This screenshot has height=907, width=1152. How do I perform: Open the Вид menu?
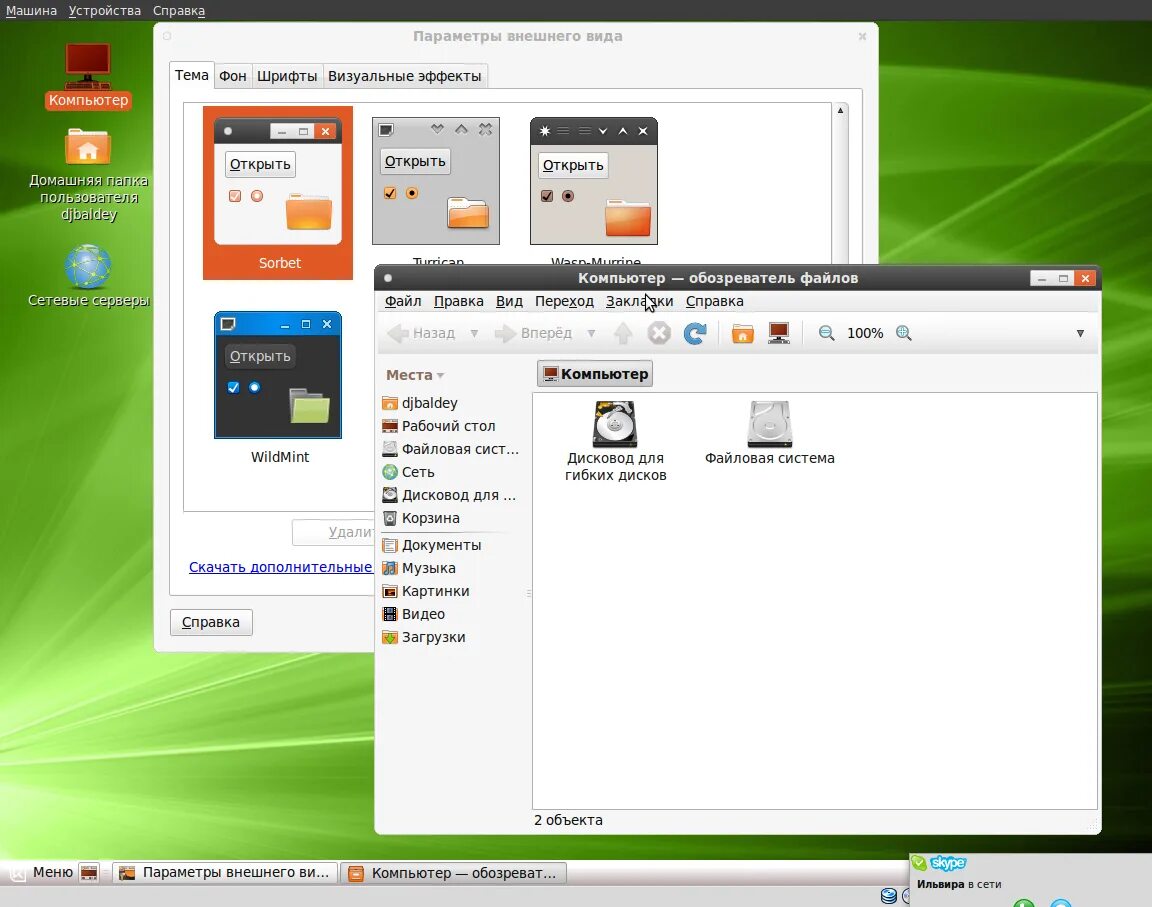[509, 301]
